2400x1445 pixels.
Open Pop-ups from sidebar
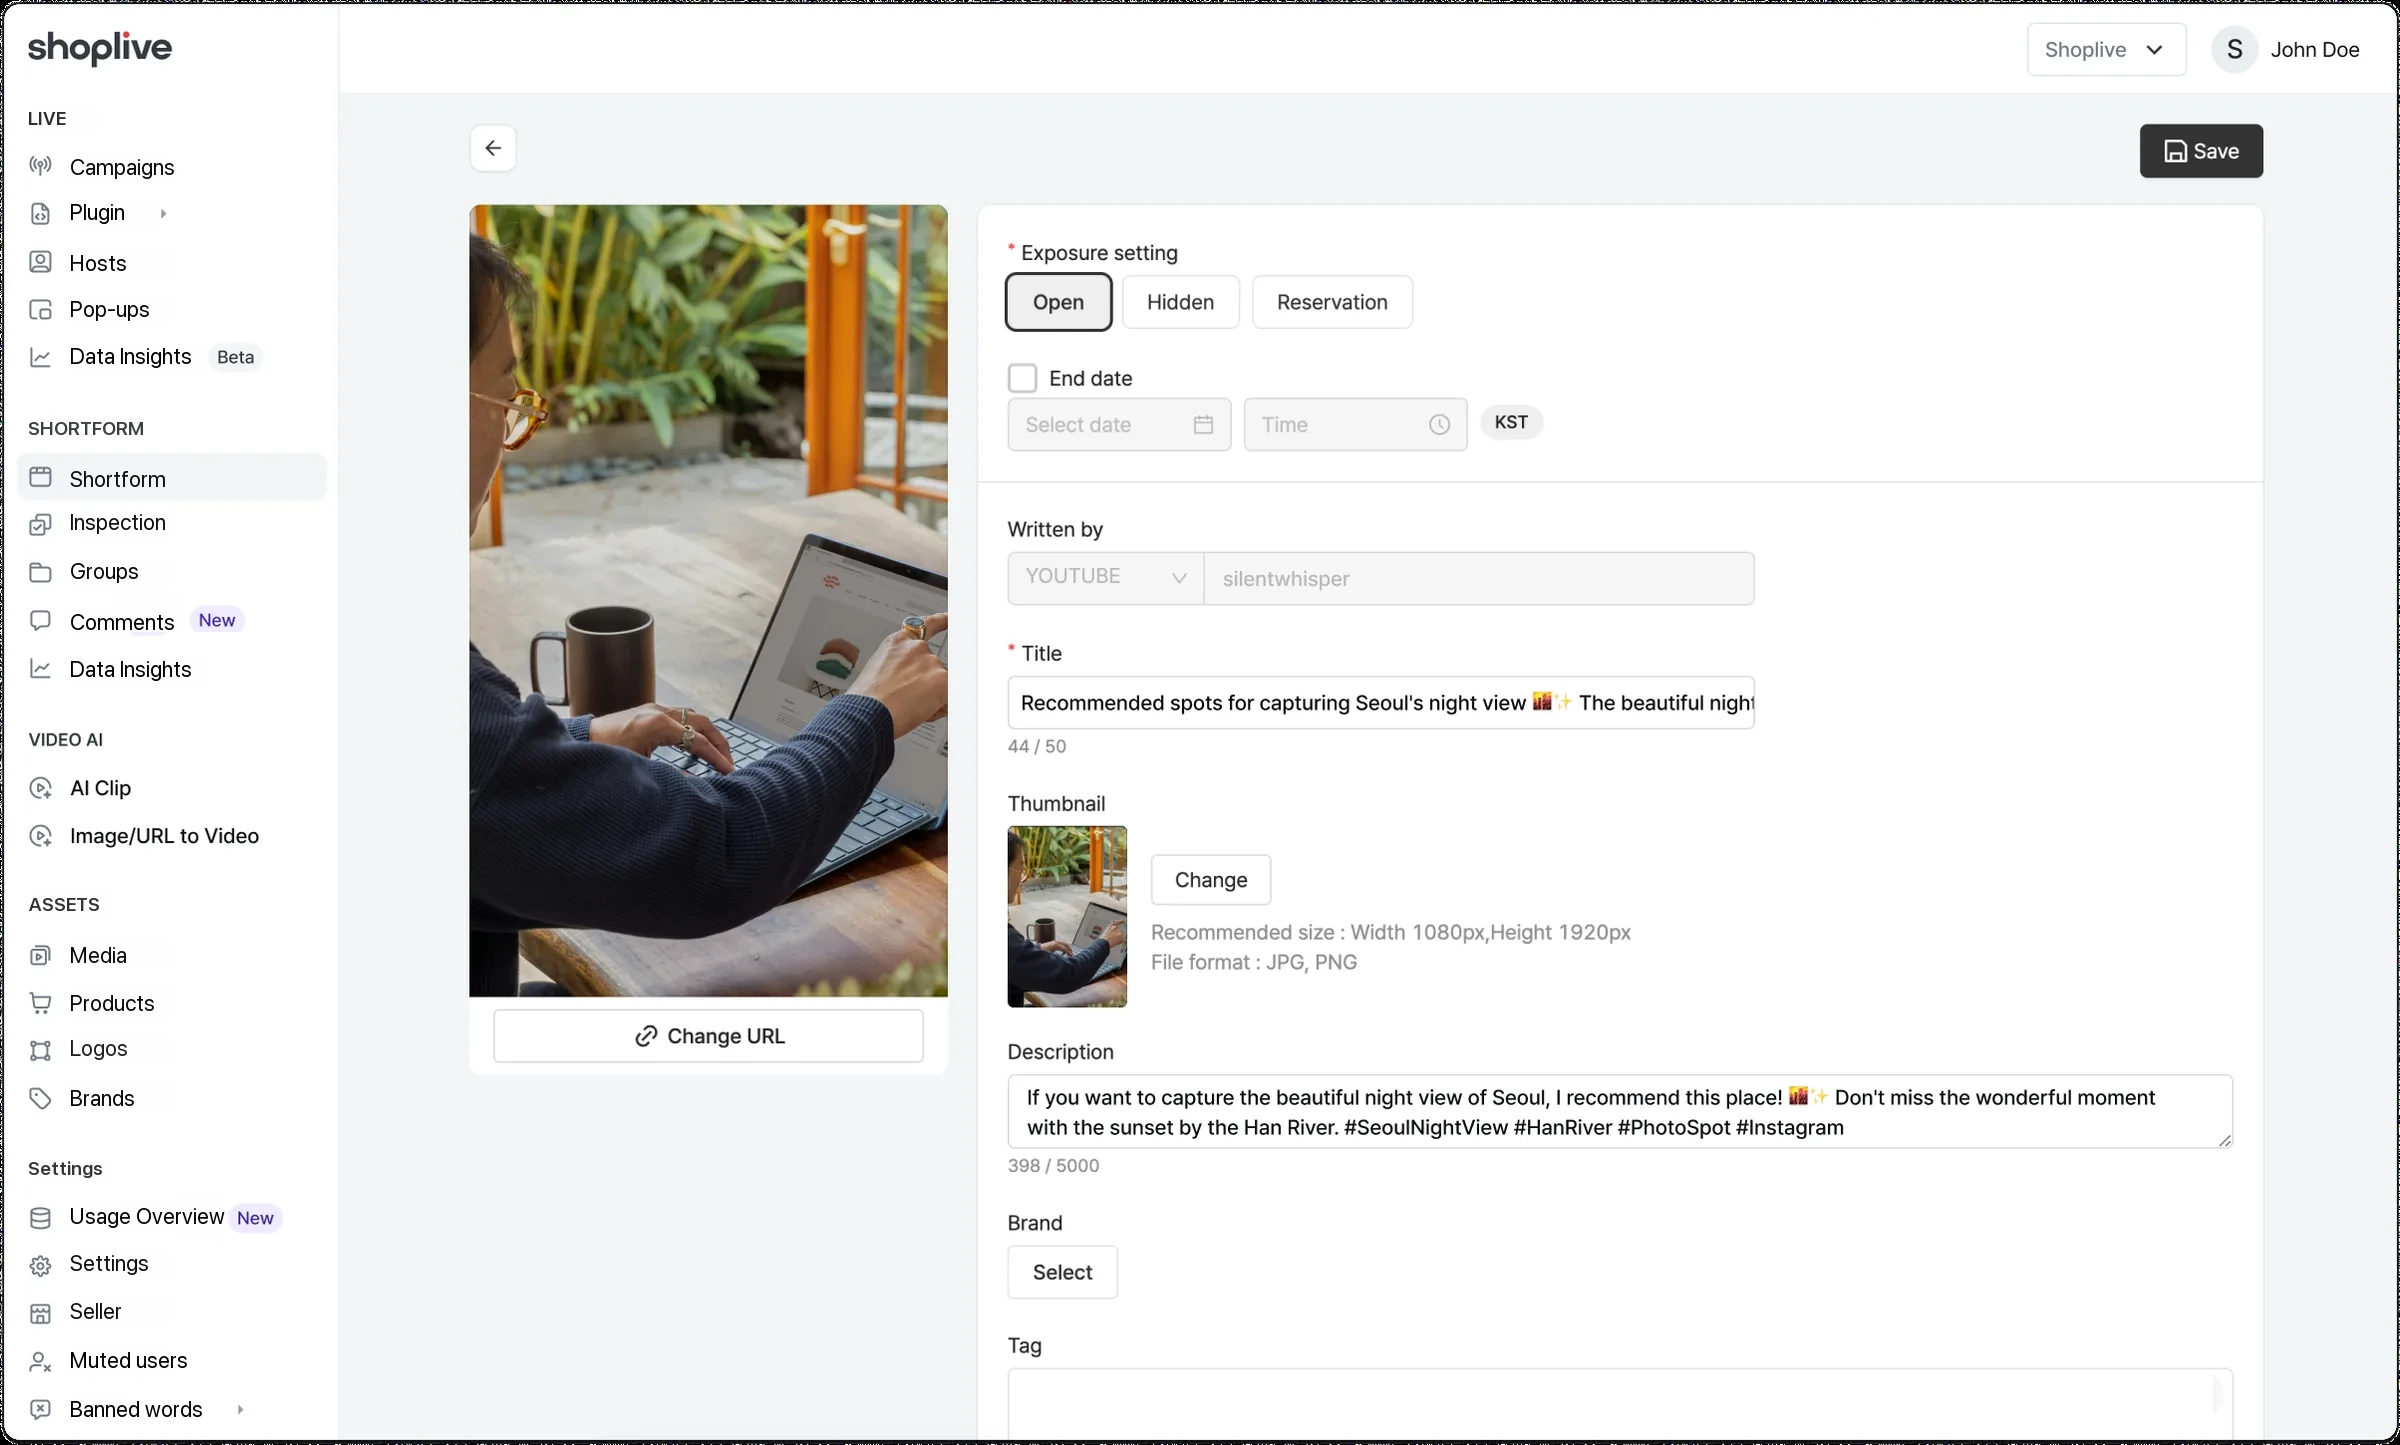(x=109, y=309)
